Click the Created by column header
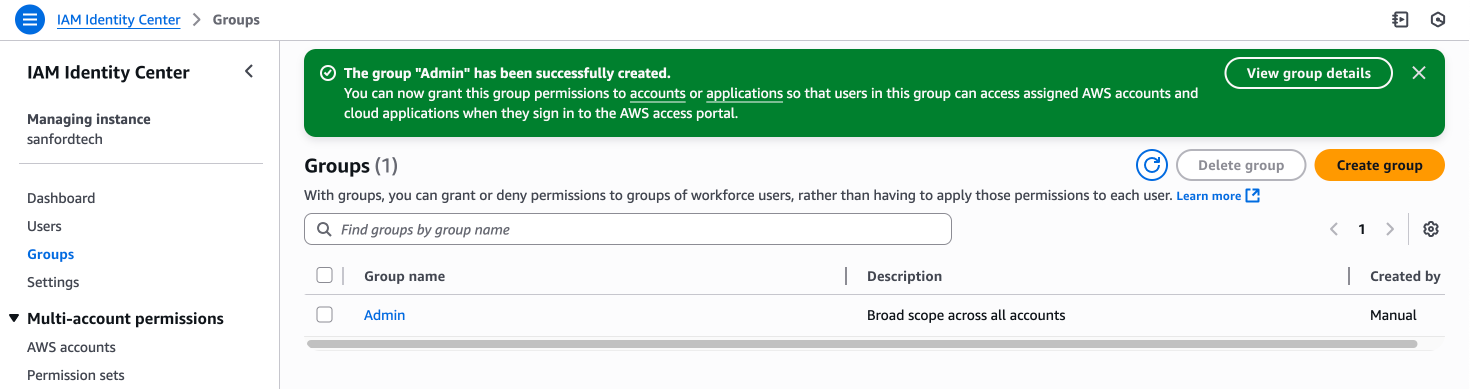 pyautogui.click(x=1405, y=276)
